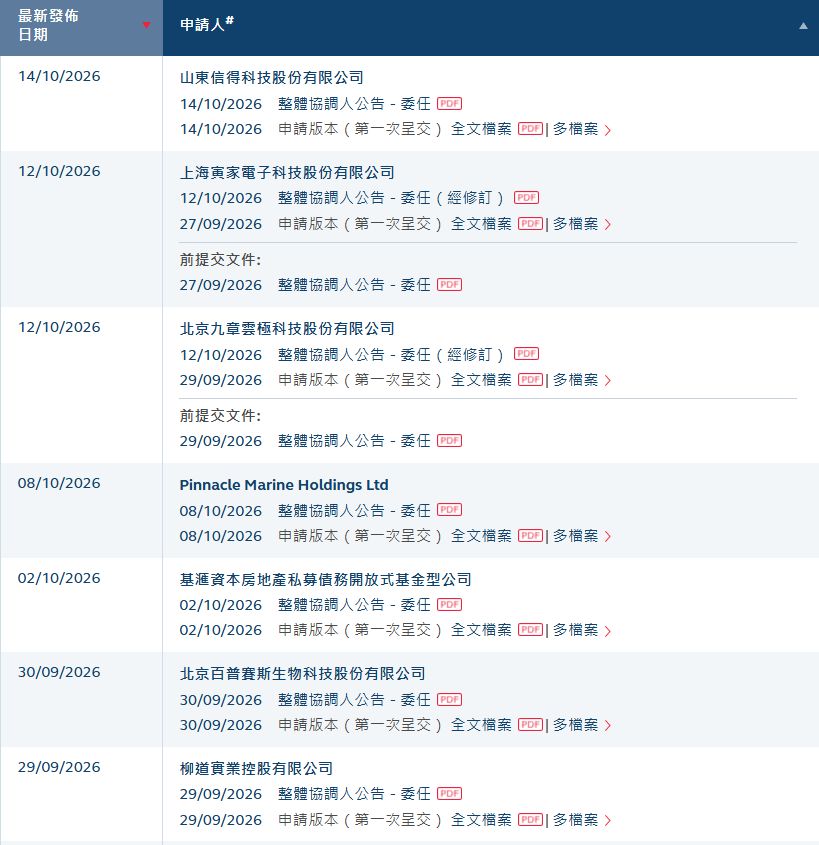Click 申請人 column header label
This screenshot has width=819, height=845.
click(x=206, y=24)
